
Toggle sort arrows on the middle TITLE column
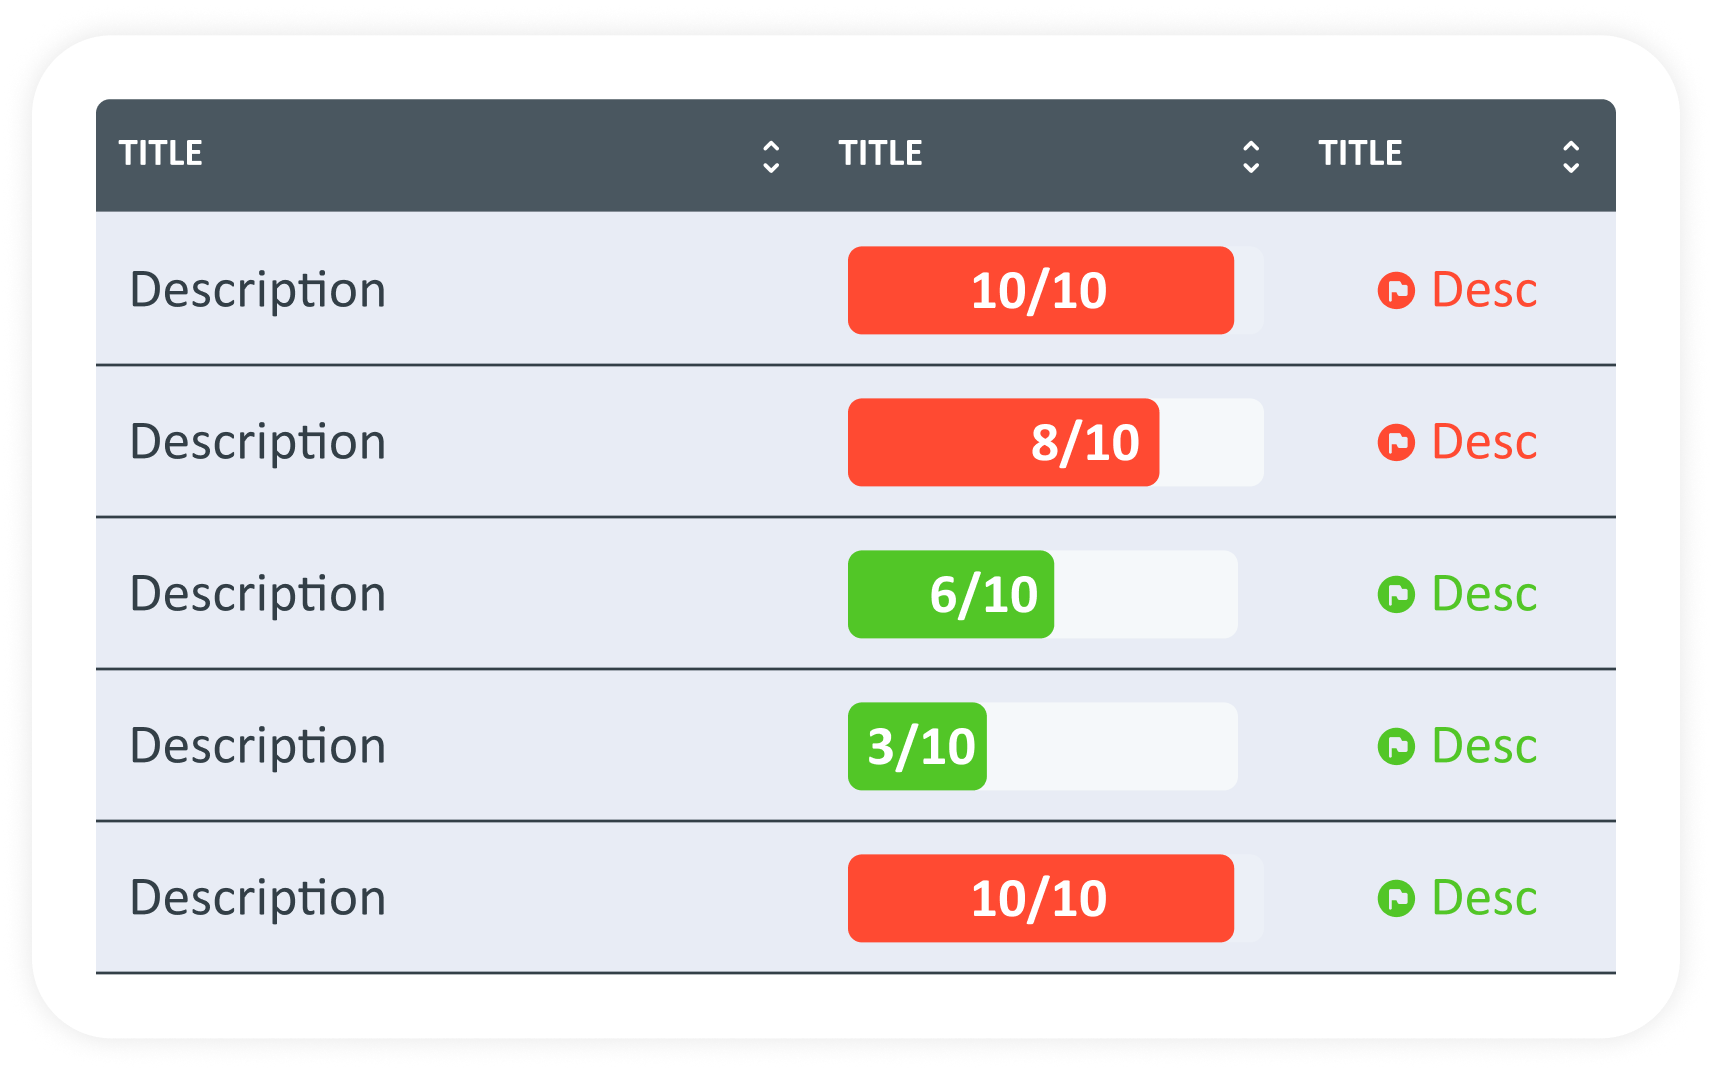point(1251,157)
